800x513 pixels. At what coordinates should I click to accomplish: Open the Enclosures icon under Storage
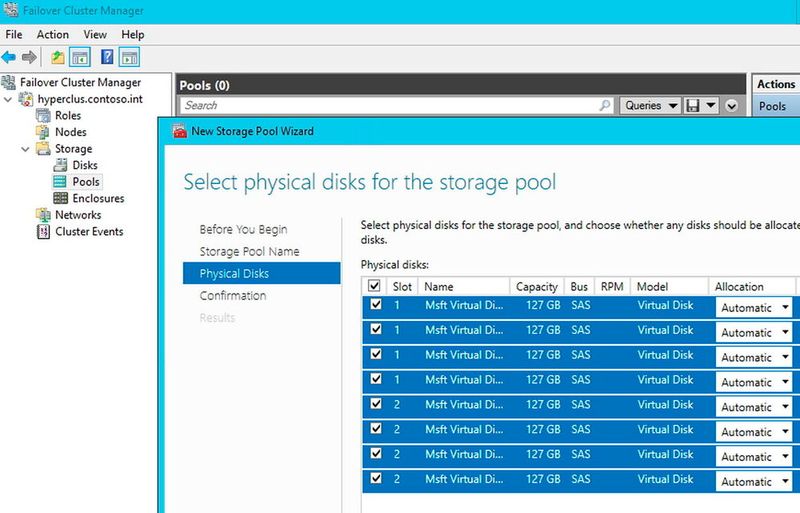[x=60, y=198]
